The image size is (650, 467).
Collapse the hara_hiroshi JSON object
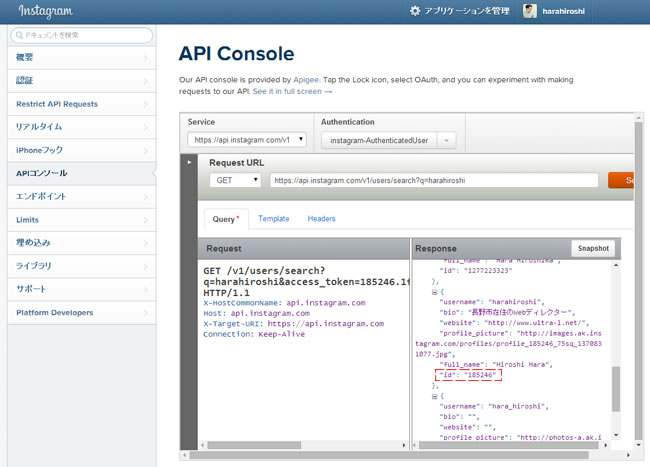coord(434,396)
